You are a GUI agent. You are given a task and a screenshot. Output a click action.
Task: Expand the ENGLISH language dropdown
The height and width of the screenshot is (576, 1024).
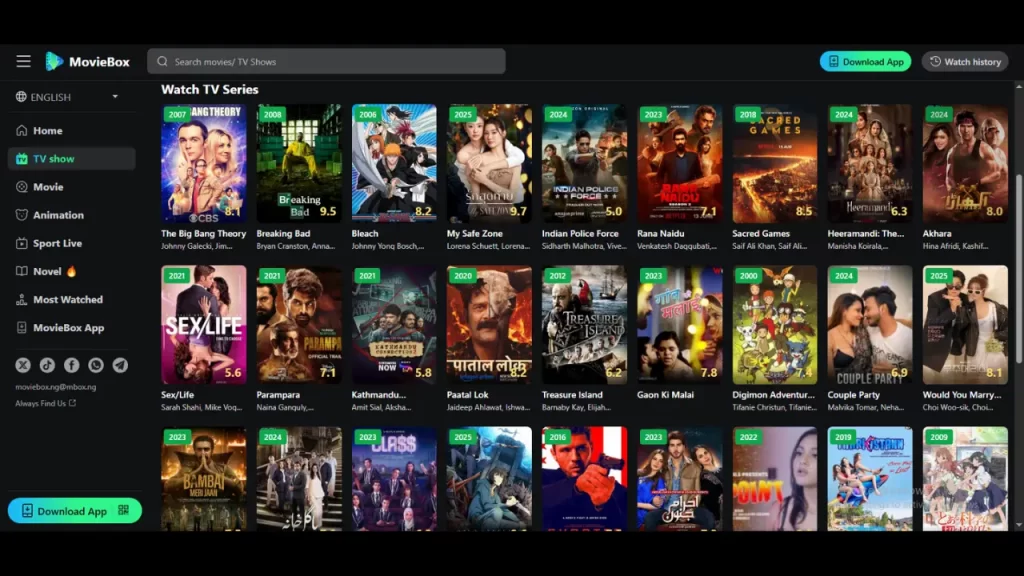click(x=115, y=97)
